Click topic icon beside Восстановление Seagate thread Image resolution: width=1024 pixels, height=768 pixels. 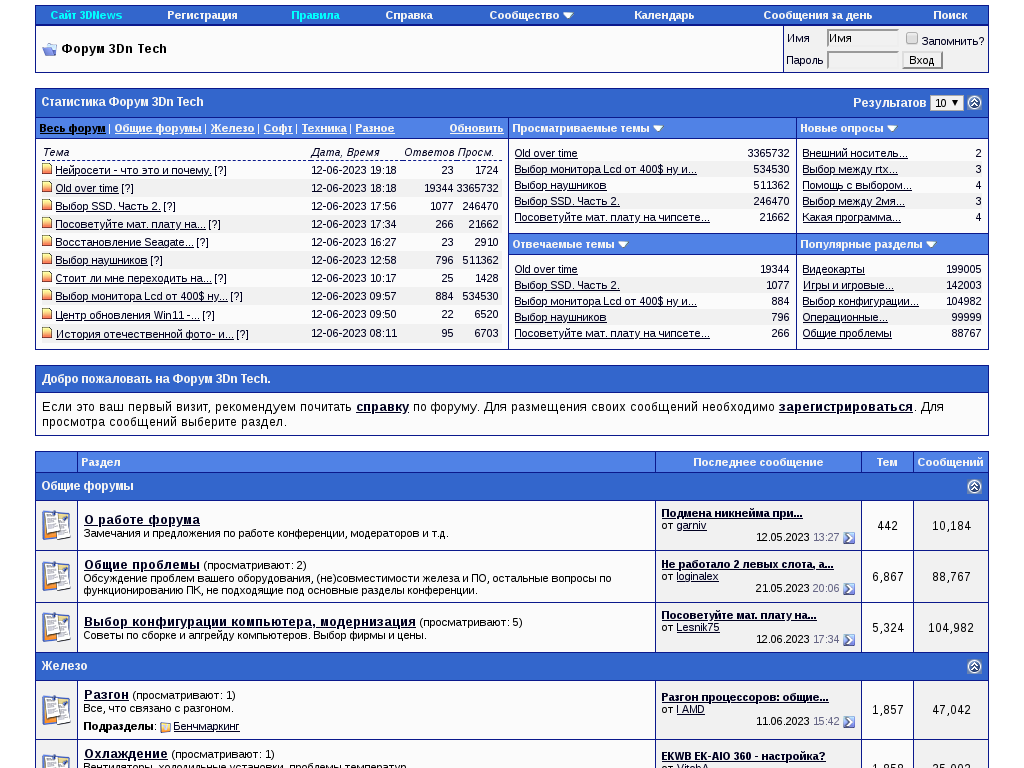pyautogui.click(x=47, y=241)
